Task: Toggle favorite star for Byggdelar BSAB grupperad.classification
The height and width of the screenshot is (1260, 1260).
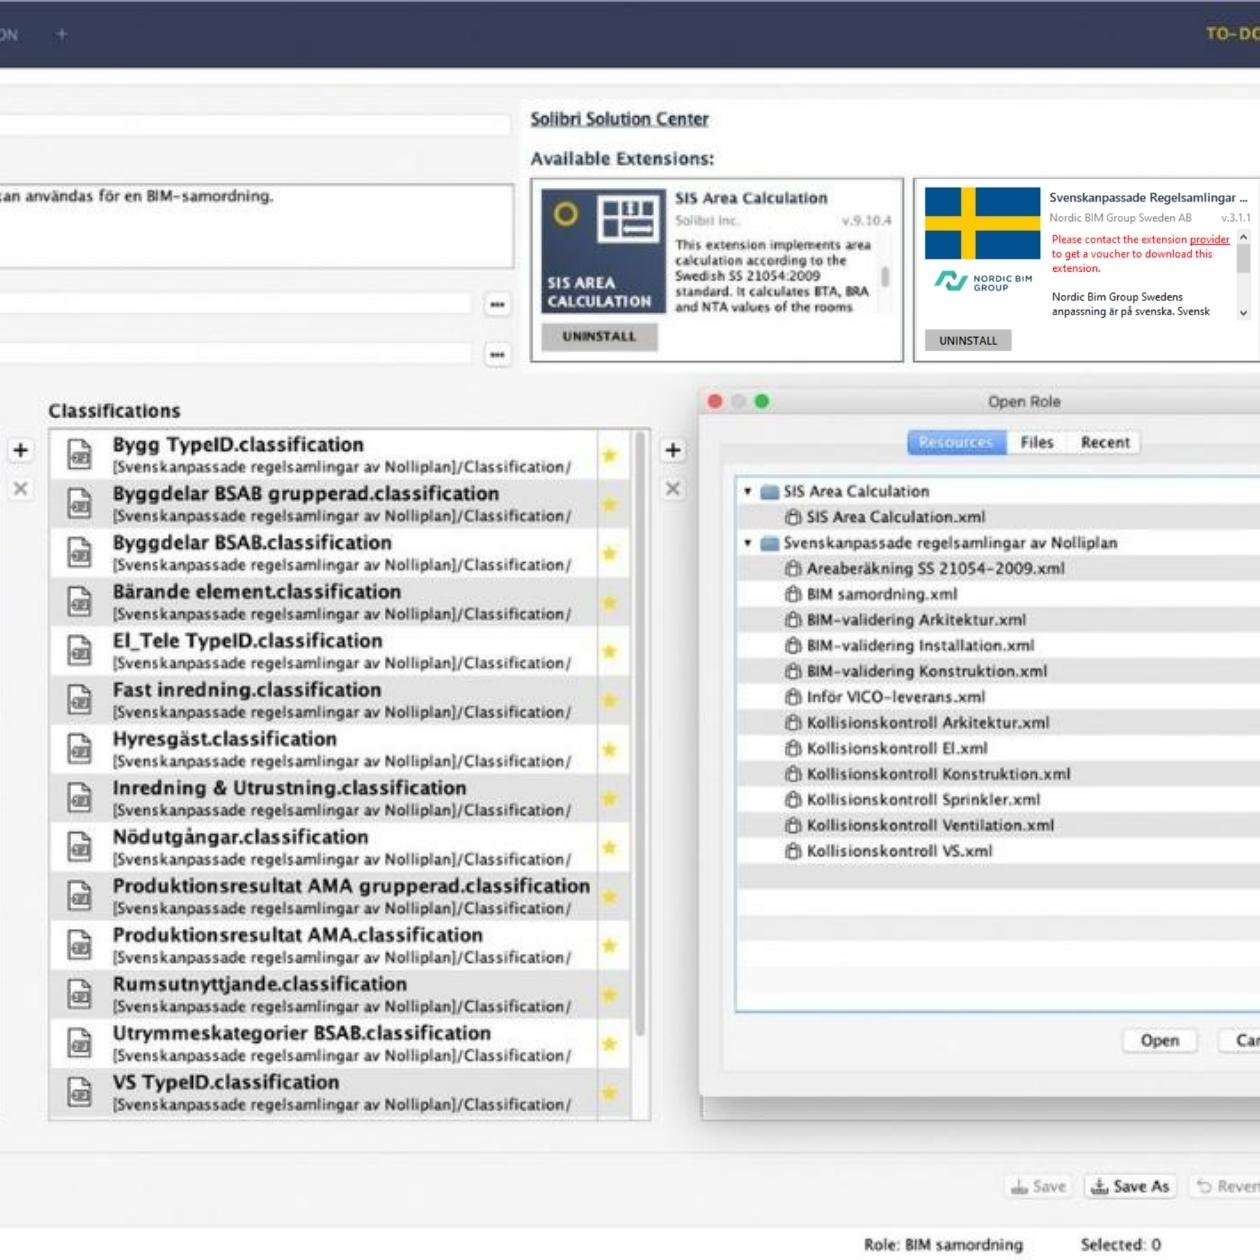Action: (609, 504)
